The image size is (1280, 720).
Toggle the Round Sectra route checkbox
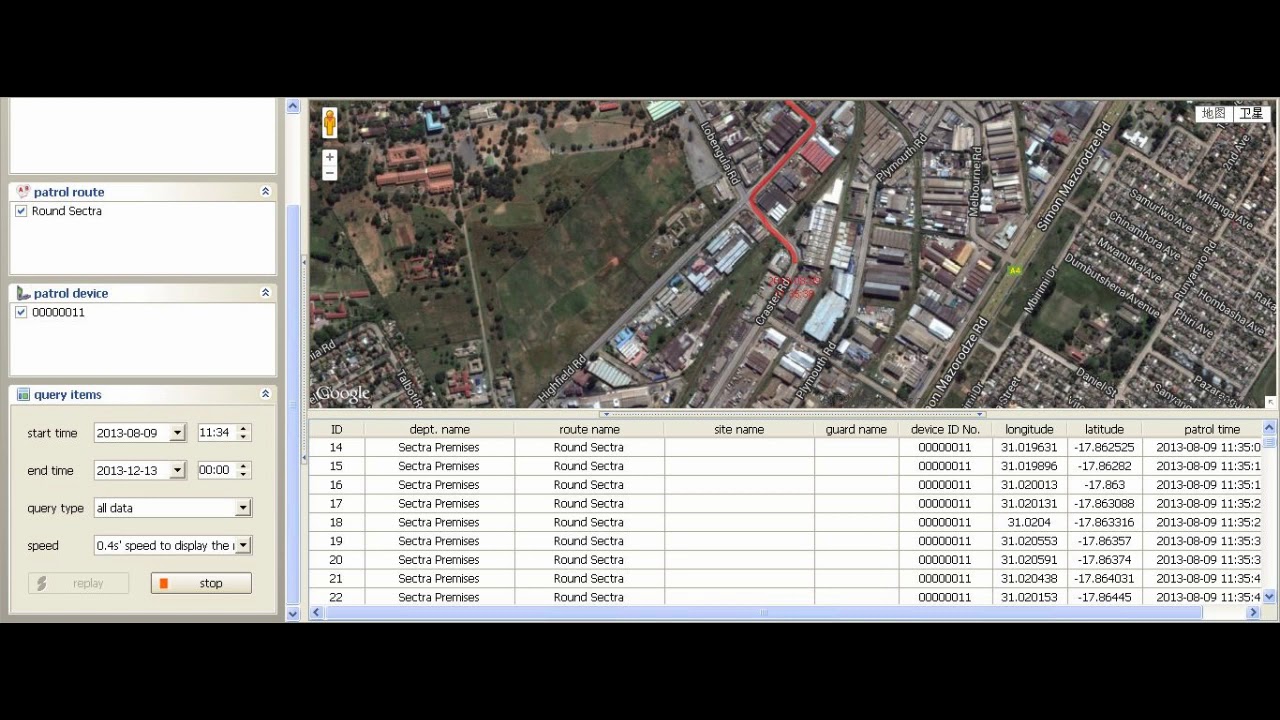click(x=21, y=211)
